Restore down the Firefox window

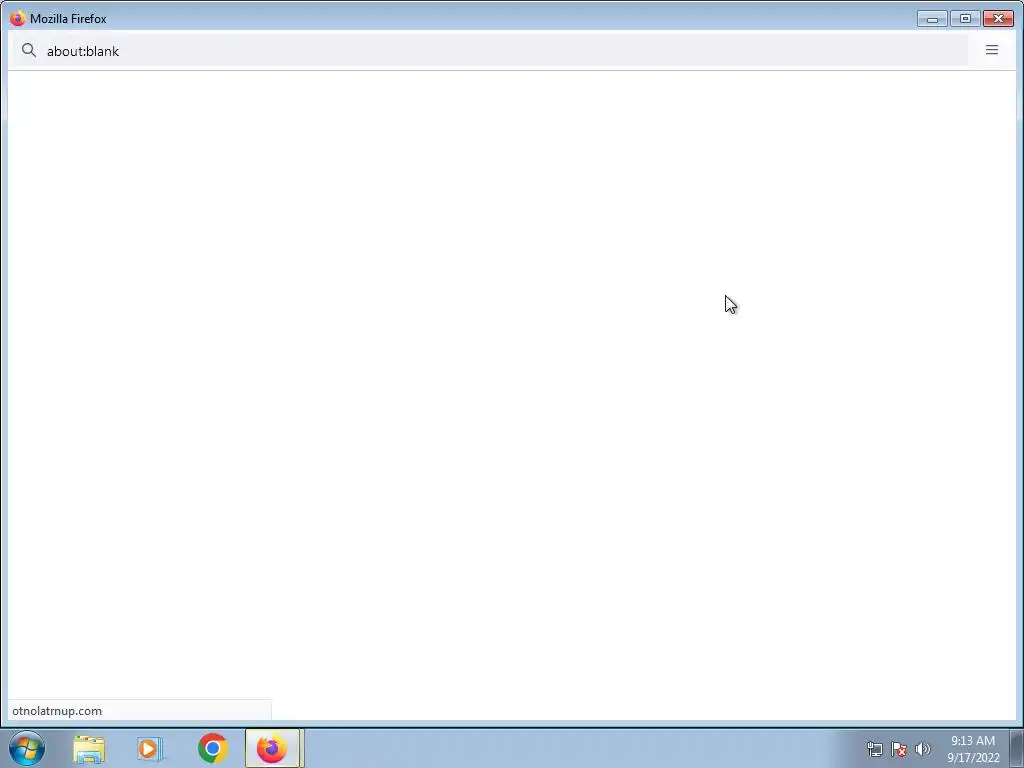coord(965,19)
